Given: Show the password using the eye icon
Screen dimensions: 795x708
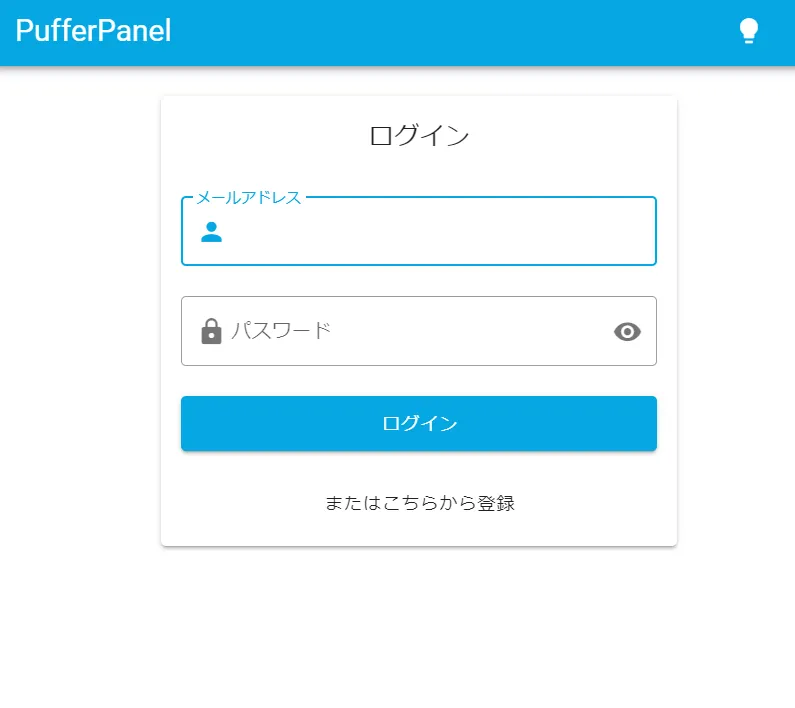Looking at the screenshot, I should [627, 332].
